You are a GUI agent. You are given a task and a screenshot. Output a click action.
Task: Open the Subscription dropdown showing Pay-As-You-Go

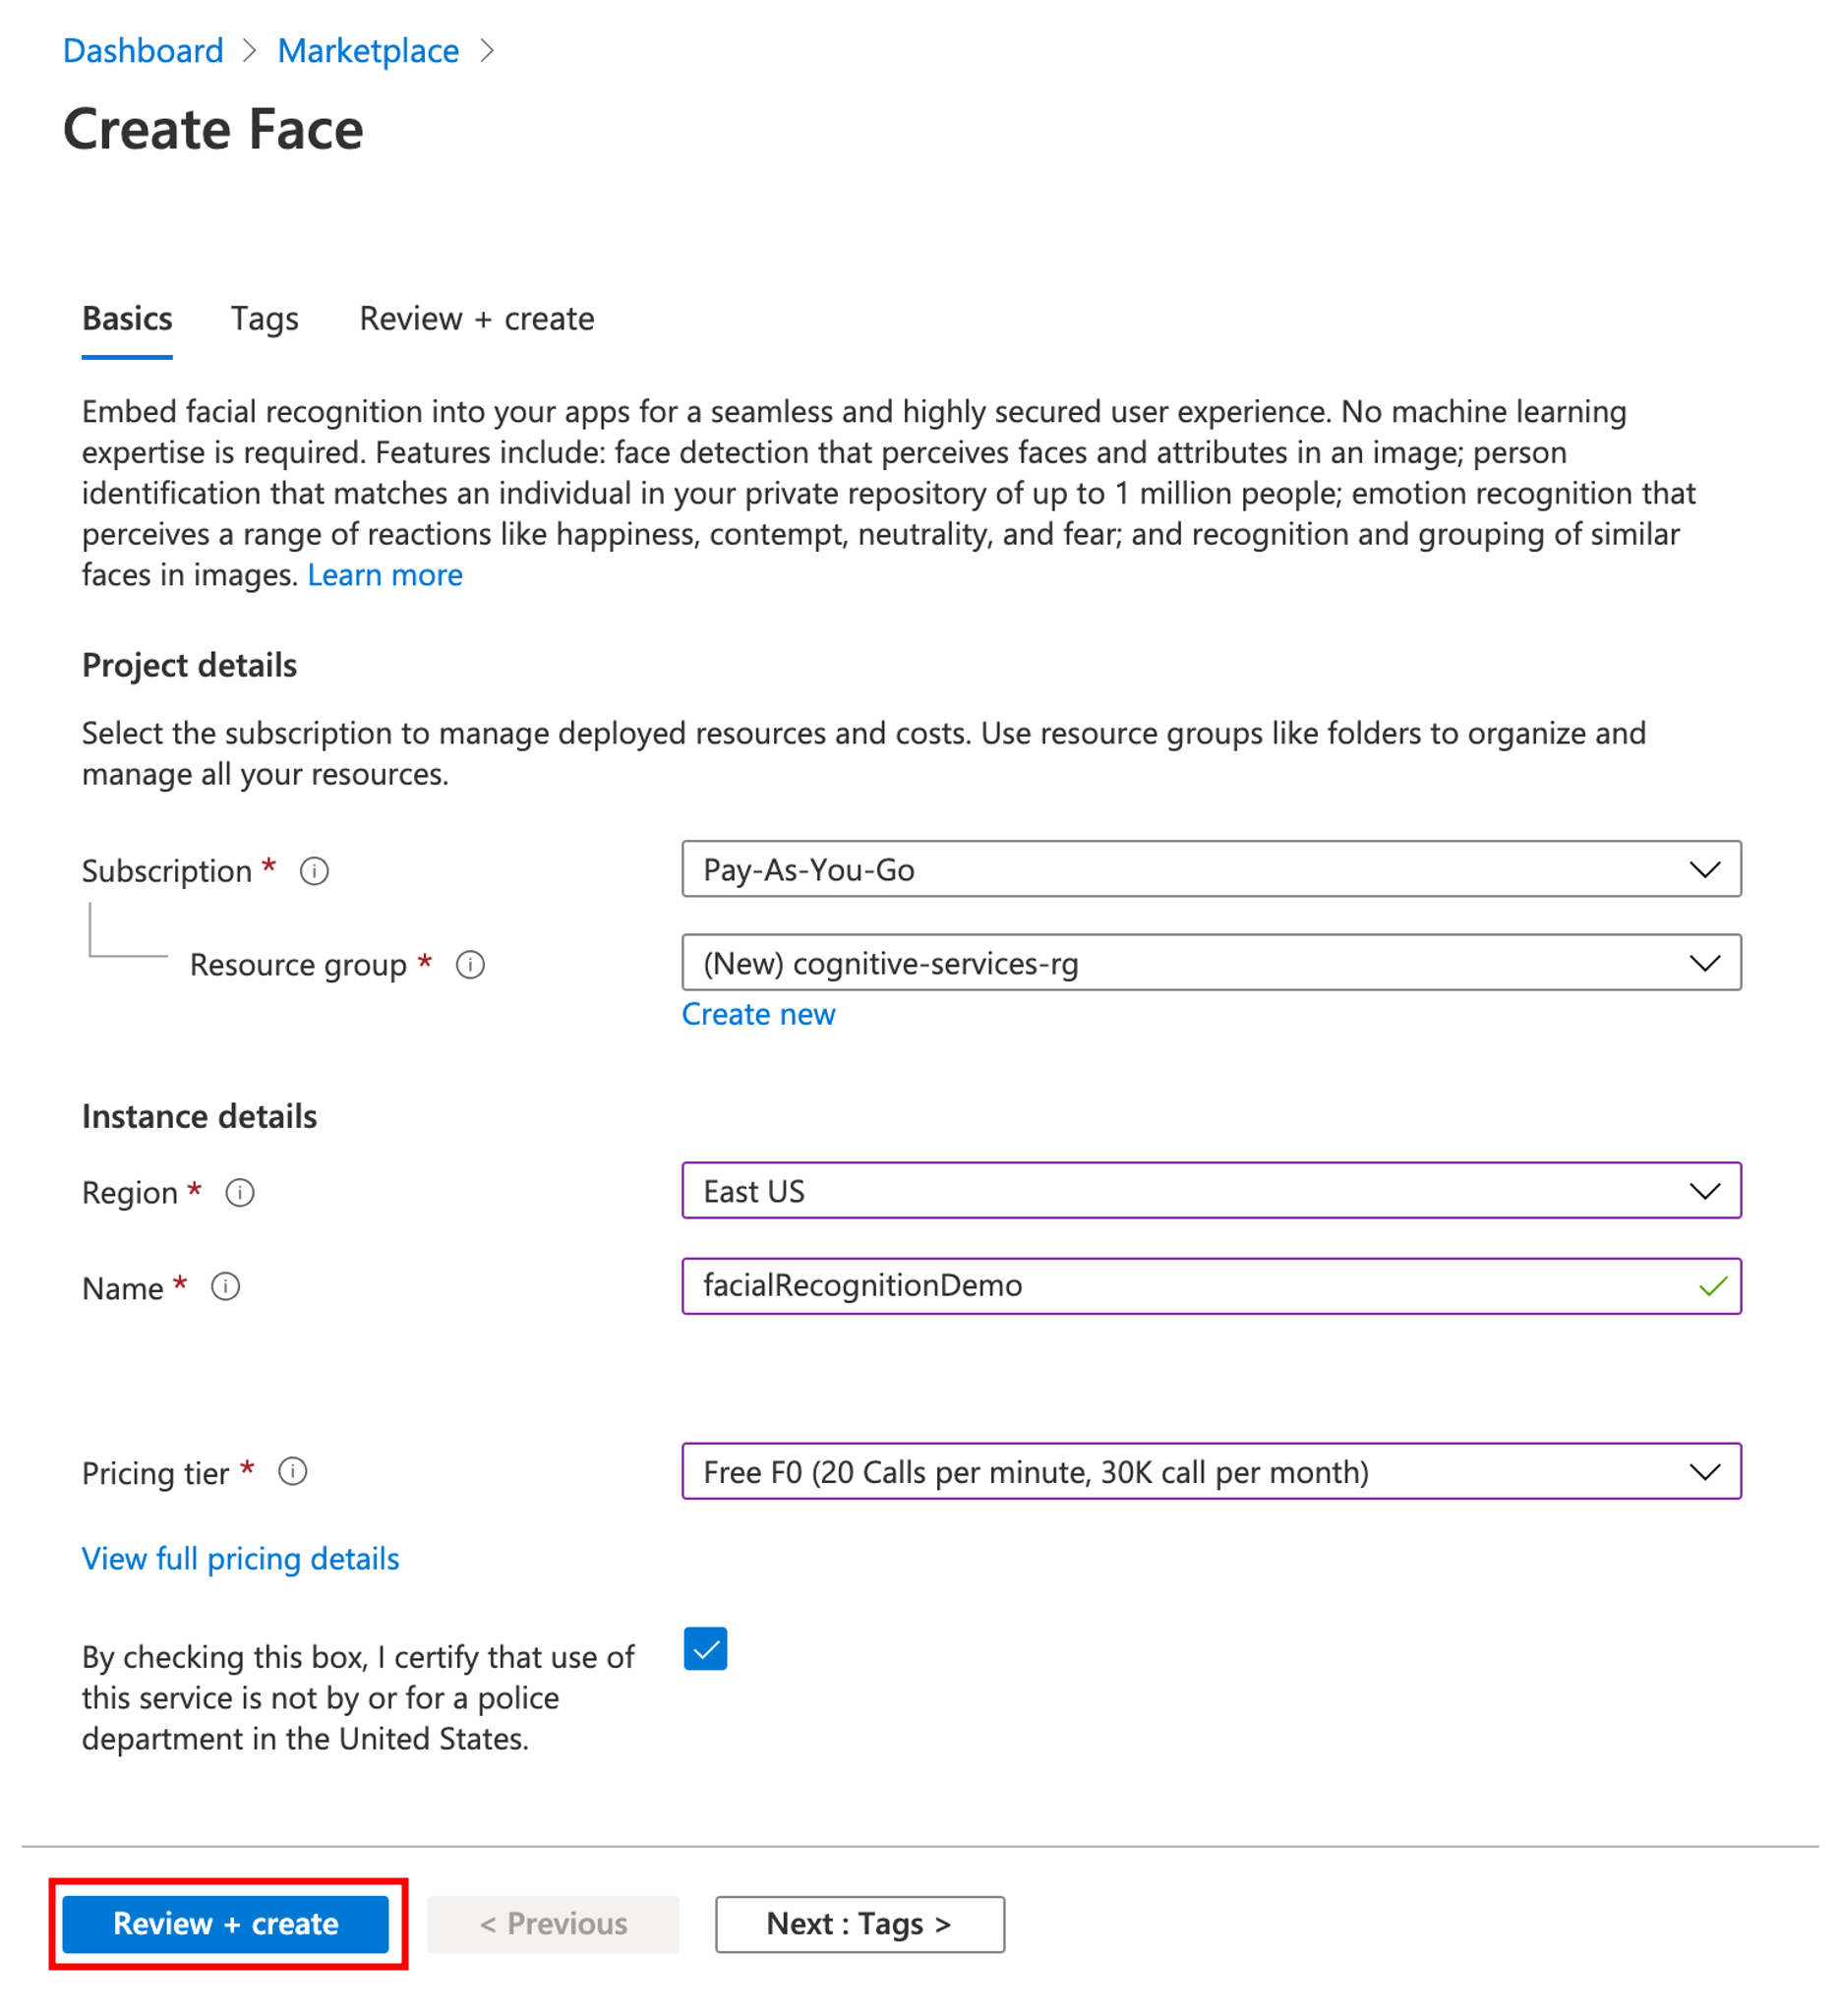(x=1211, y=869)
